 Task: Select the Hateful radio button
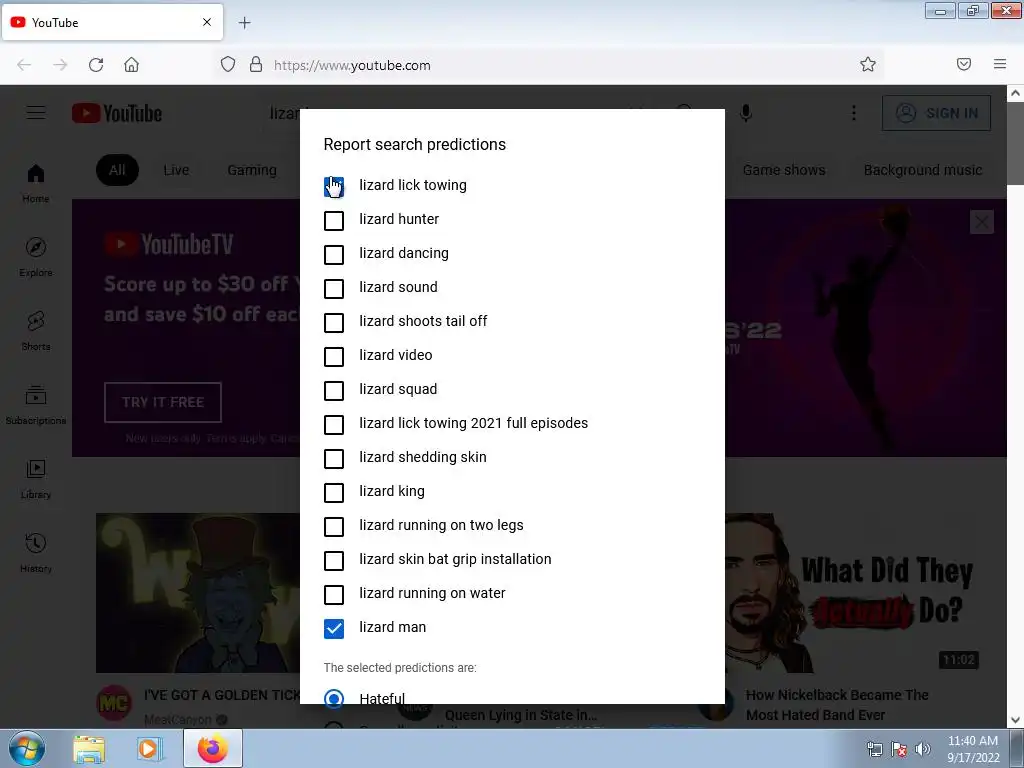(x=334, y=698)
